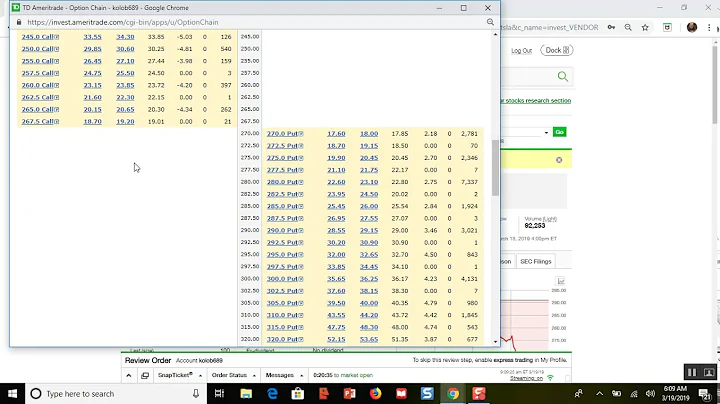Open Microsoft Store from the taskbar
This screenshot has width=720, height=404.
(298, 393)
